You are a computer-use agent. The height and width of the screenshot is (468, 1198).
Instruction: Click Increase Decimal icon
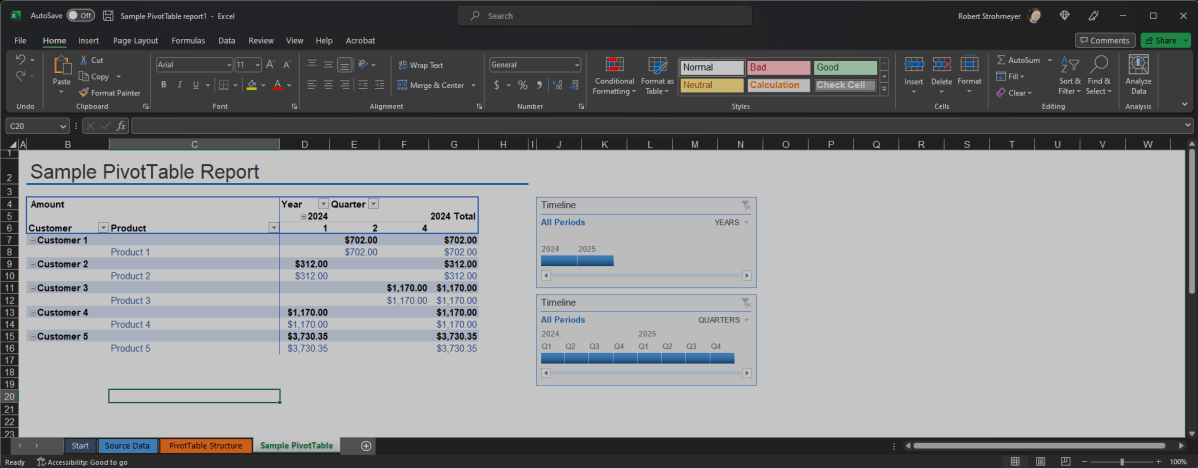pos(557,85)
